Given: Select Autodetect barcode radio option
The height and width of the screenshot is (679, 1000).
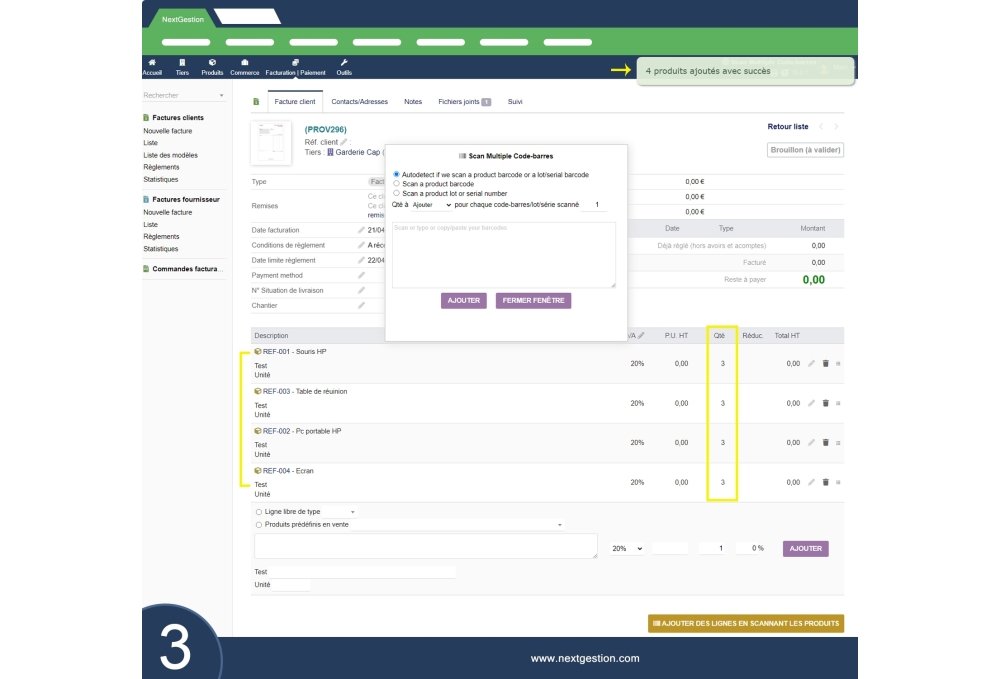Looking at the screenshot, I should [x=397, y=175].
